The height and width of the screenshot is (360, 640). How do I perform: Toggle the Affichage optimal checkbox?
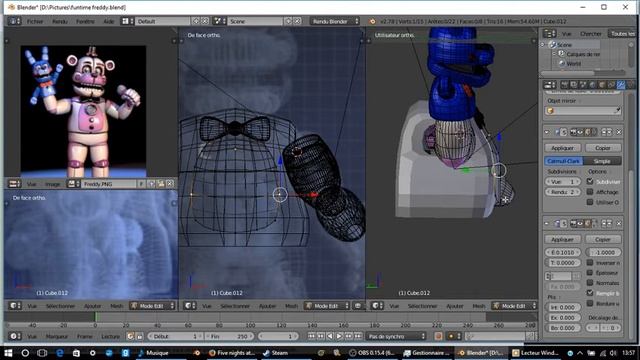pyautogui.click(x=590, y=191)
